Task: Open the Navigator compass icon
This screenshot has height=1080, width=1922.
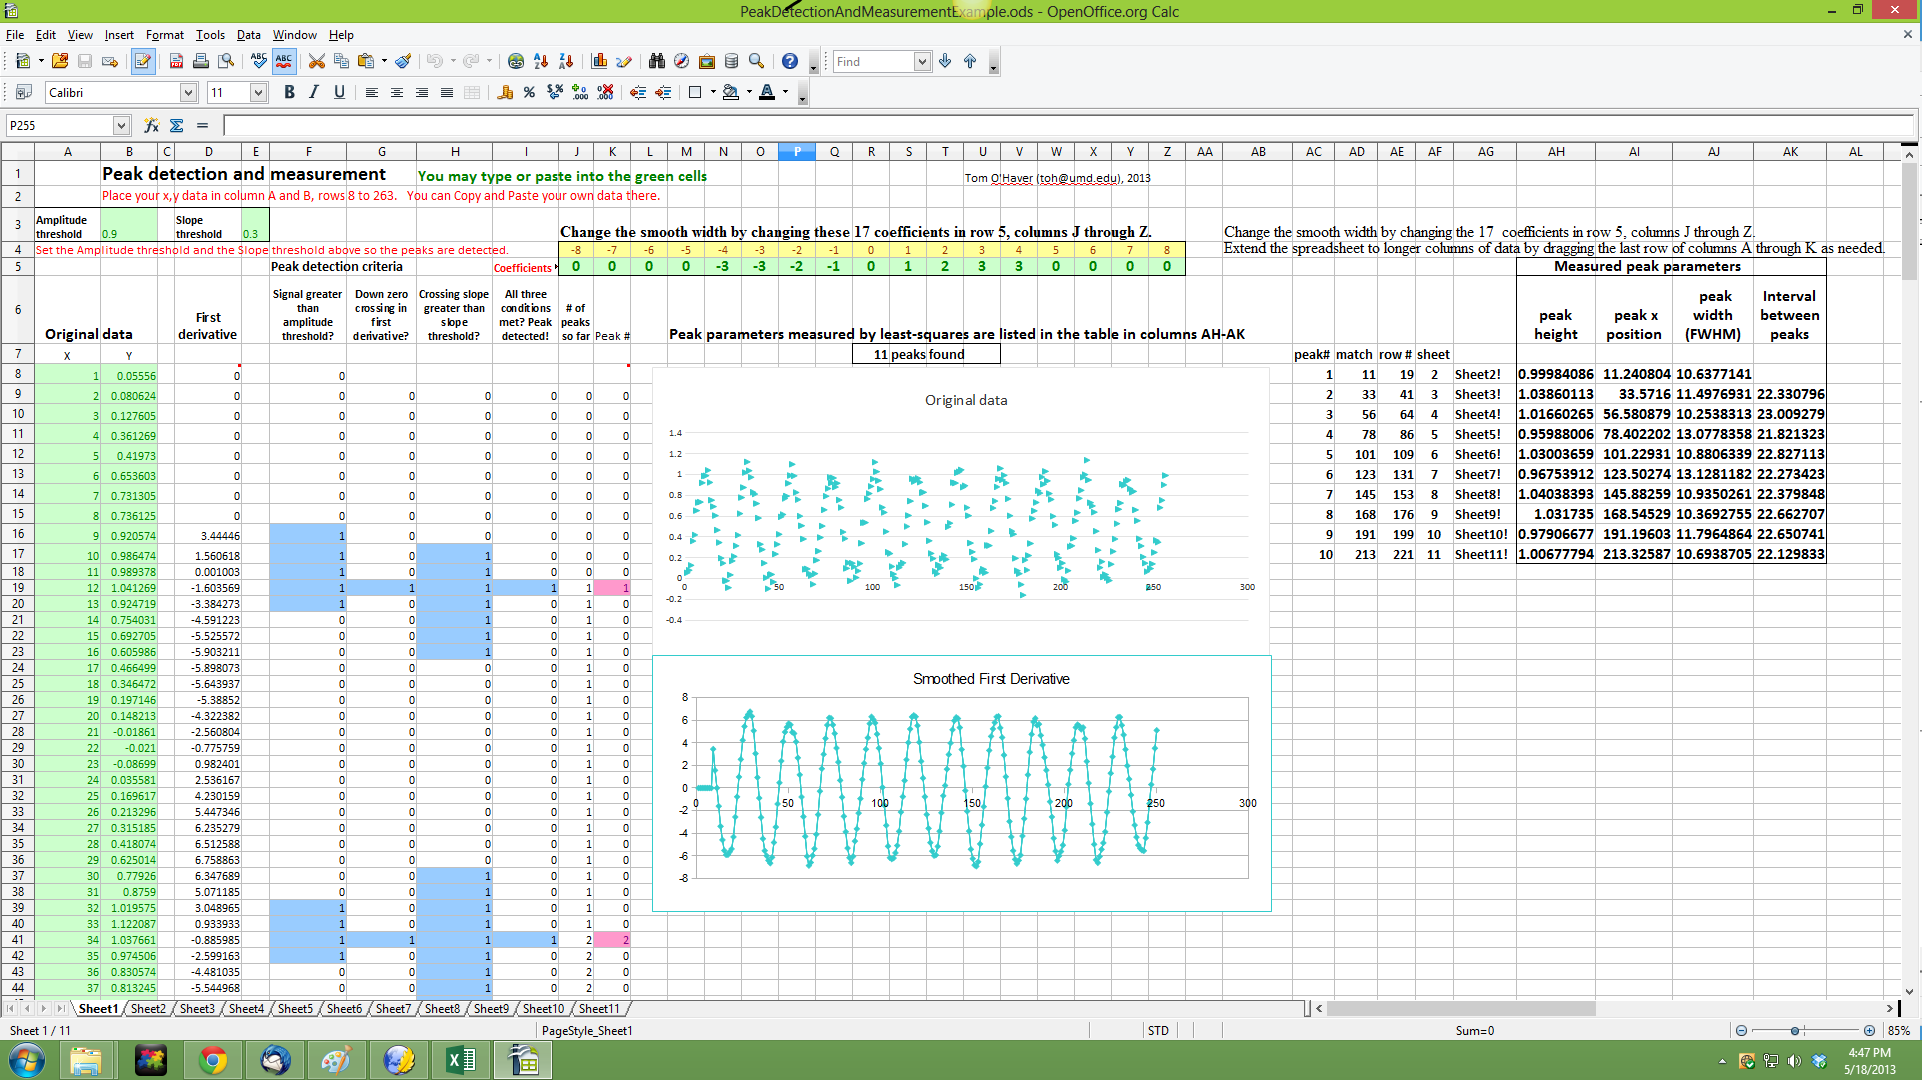Action: 682,62
